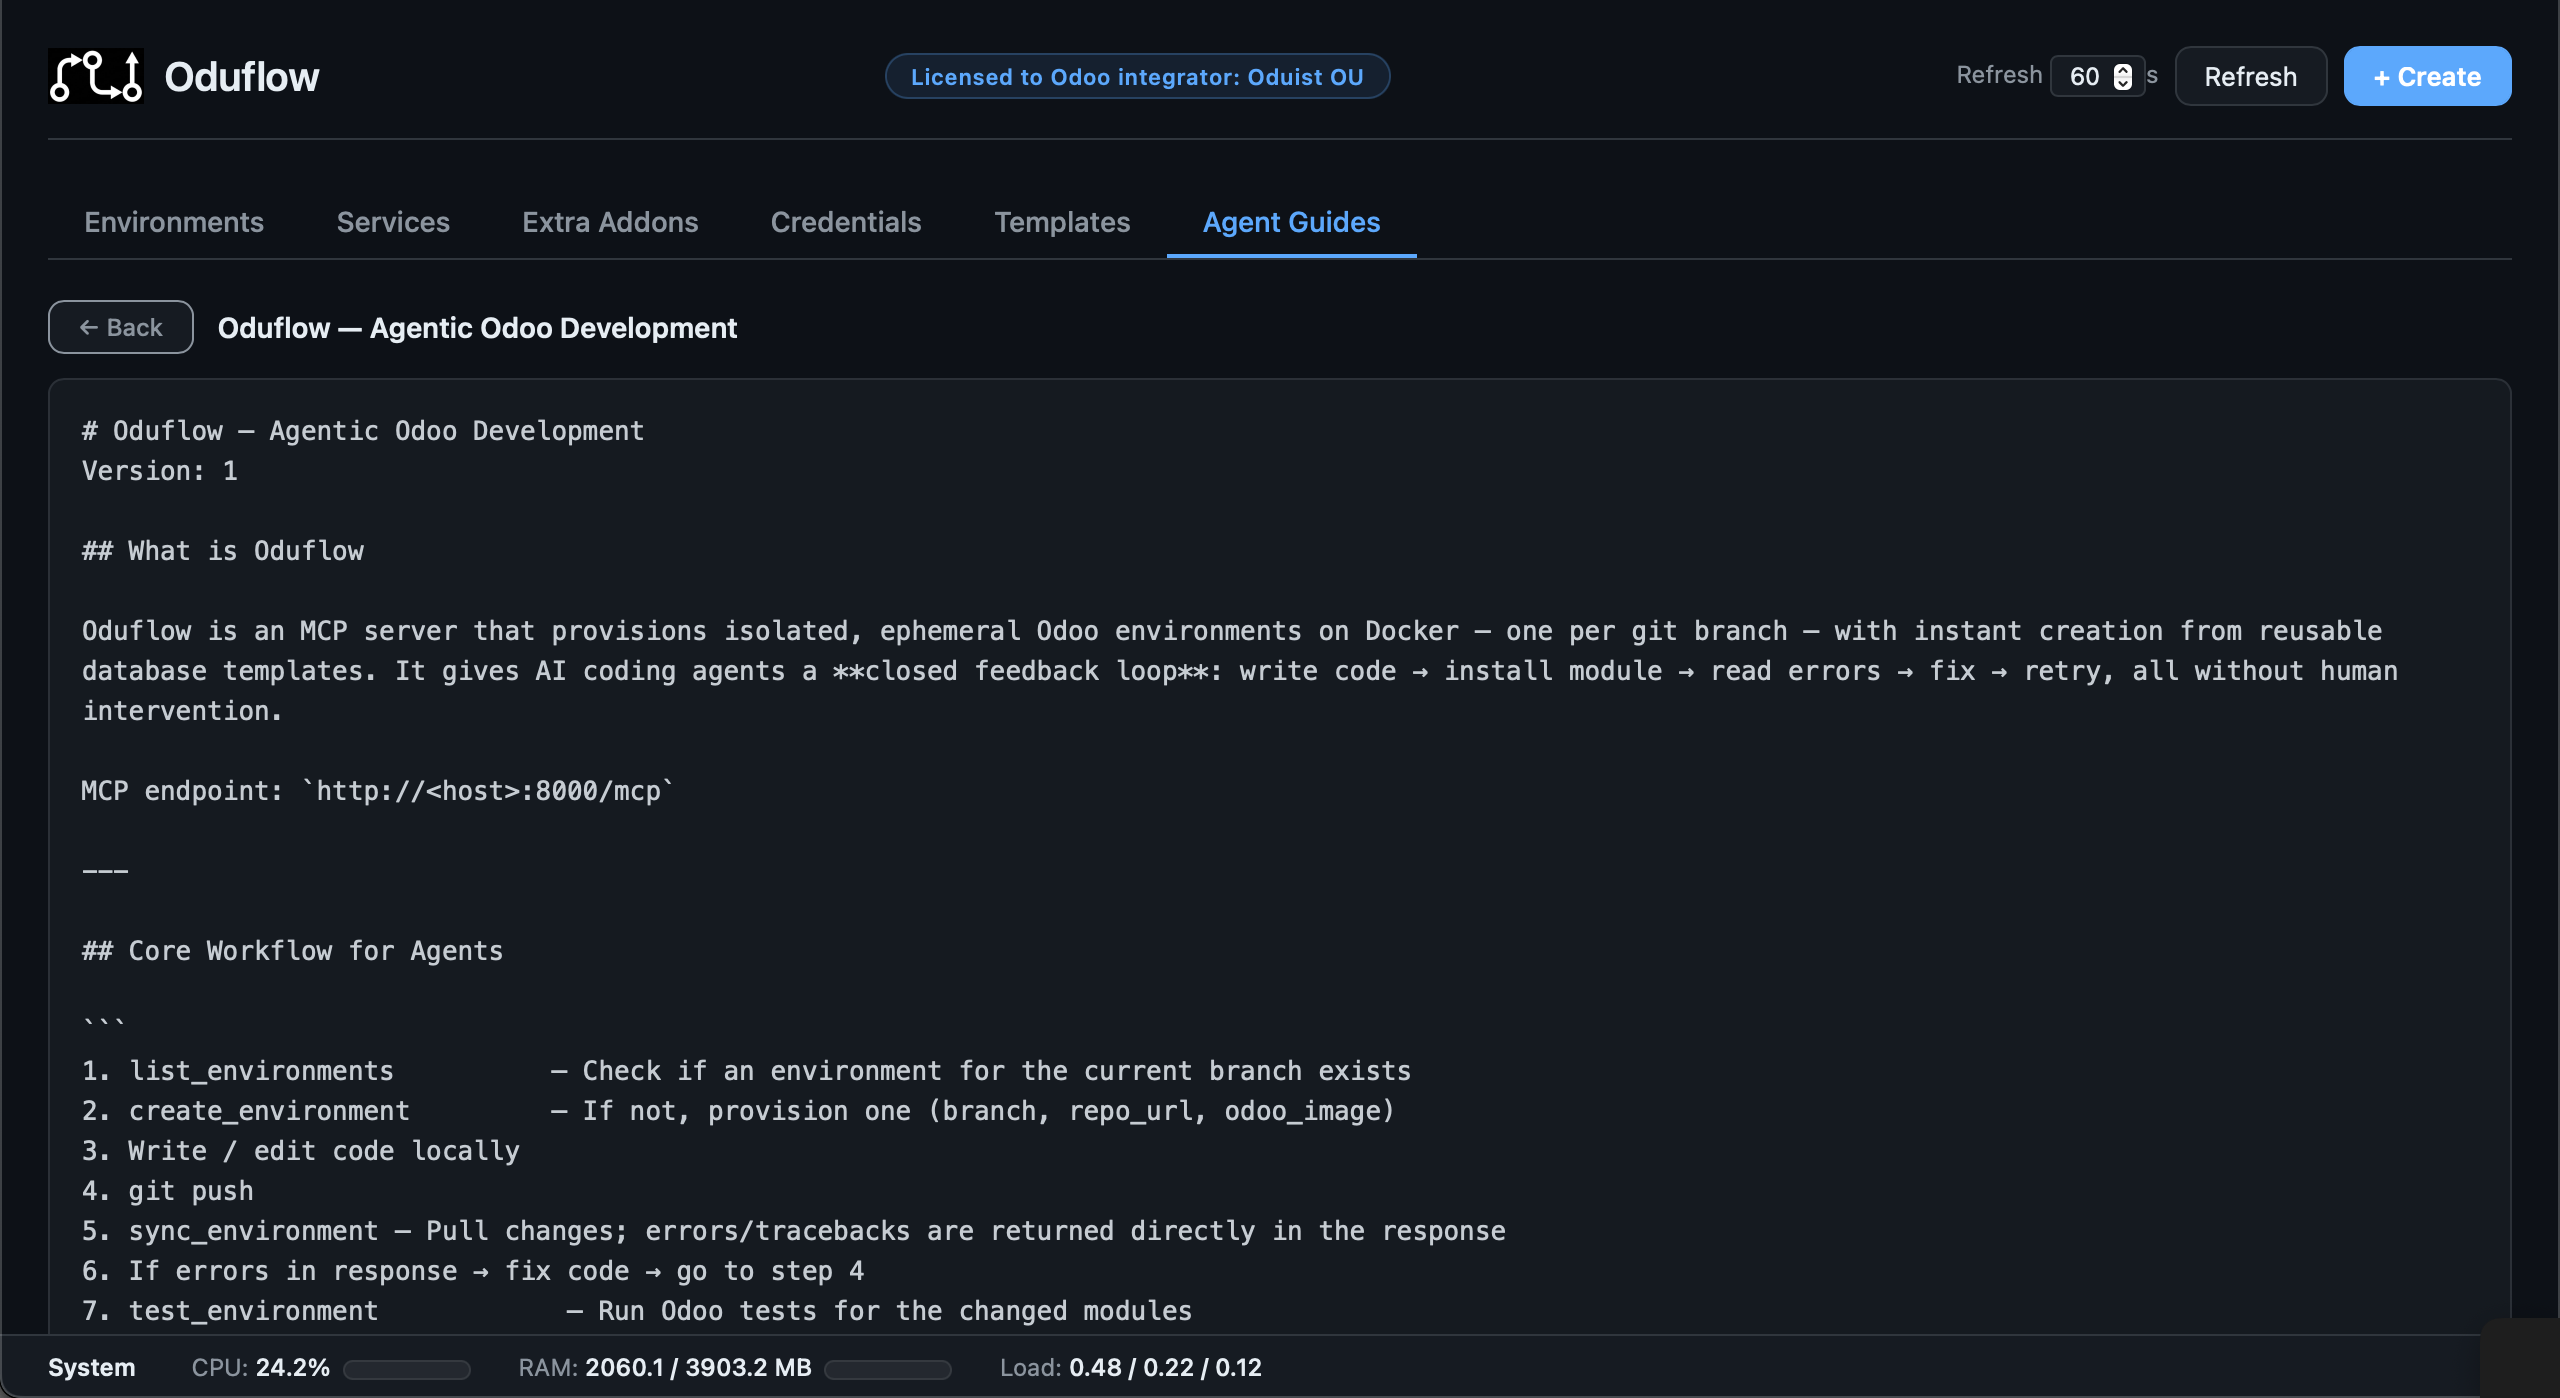The width and height of the screenshot is (2560, 1398).
Task: Click the Oduflow git-branch logo icon
Action: pos(96,76)
